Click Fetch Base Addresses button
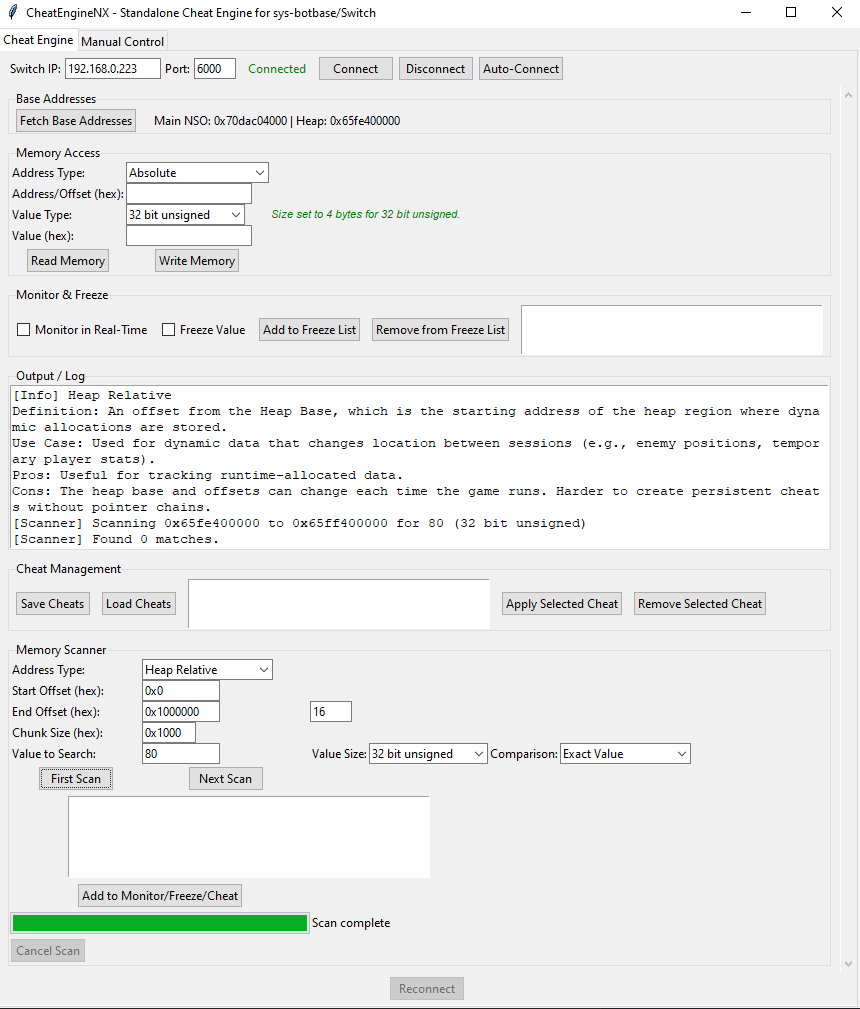 pos(76,120)
